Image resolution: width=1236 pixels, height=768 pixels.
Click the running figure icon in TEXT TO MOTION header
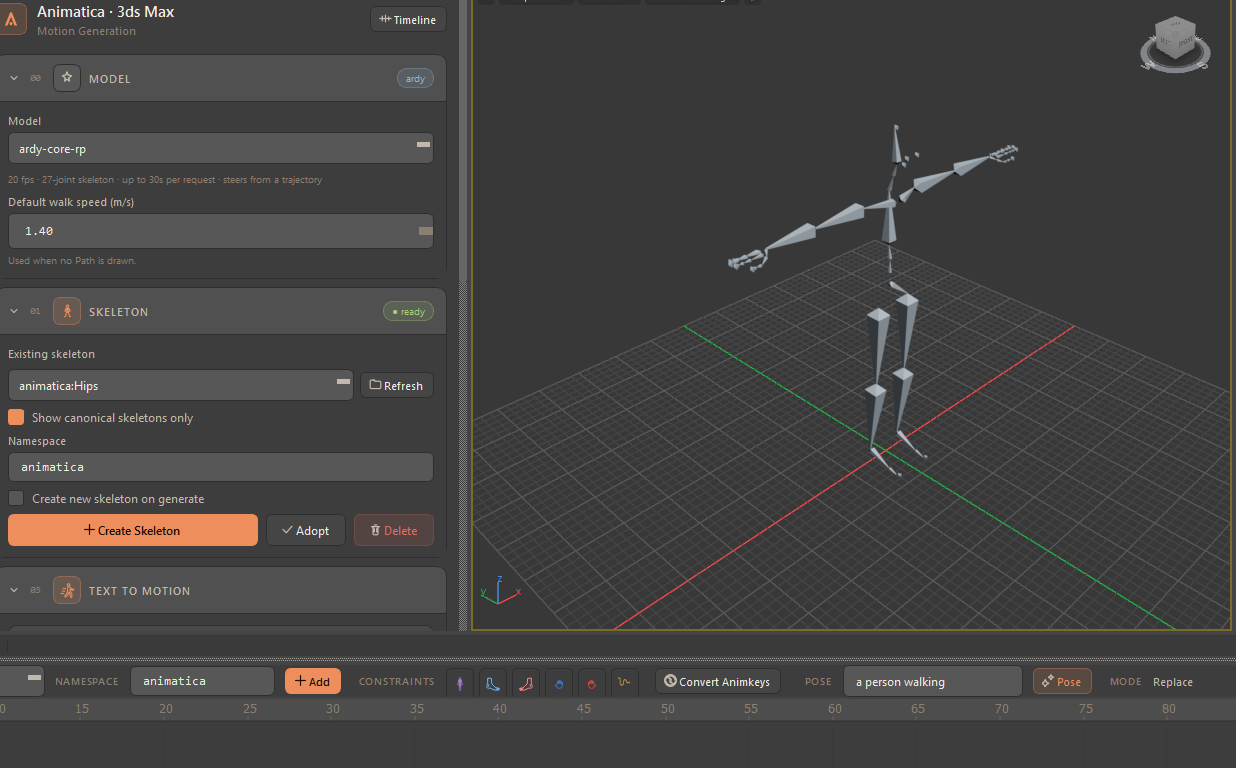pyautogui.click(x=67, y=590)
